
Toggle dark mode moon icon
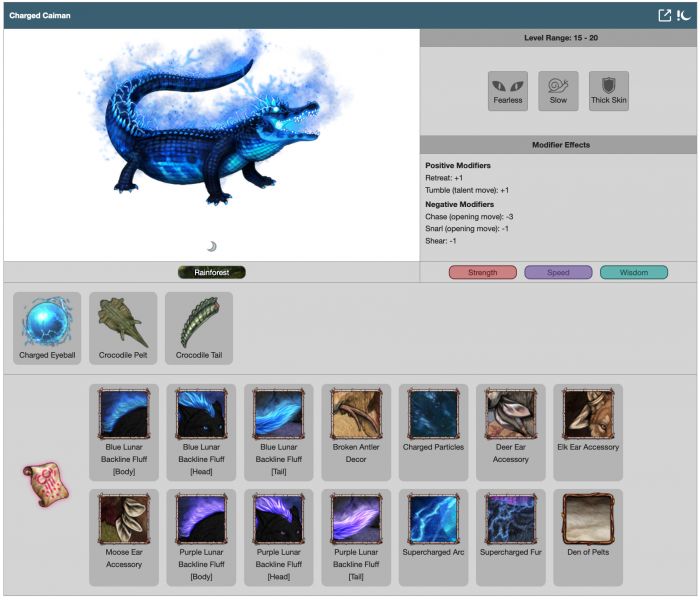point(684,15)
